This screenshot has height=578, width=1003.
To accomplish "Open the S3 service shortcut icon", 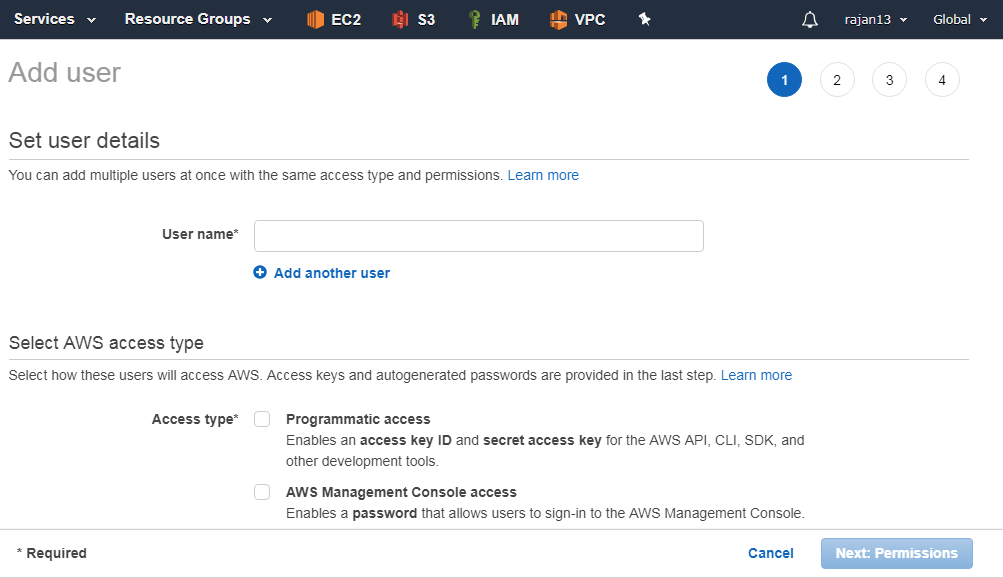I will point(400,20).
